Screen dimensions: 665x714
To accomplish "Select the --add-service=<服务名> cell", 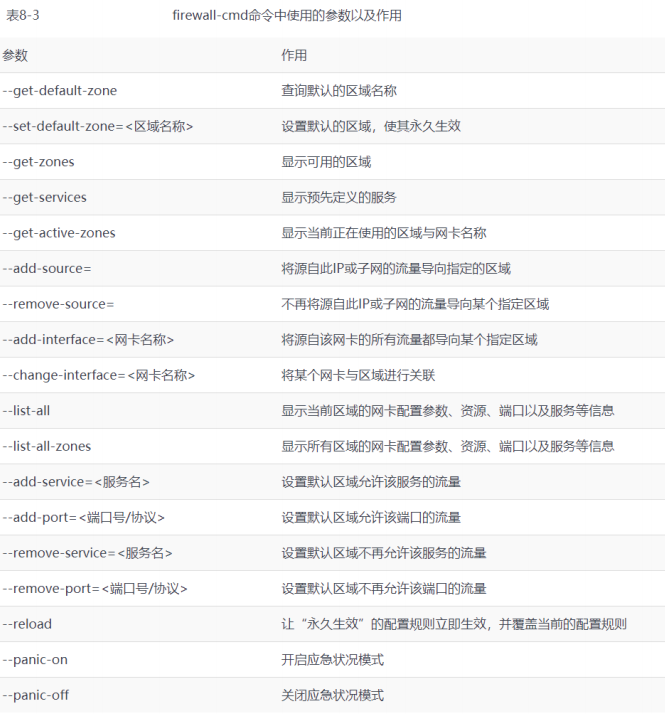I will (76, 481).
